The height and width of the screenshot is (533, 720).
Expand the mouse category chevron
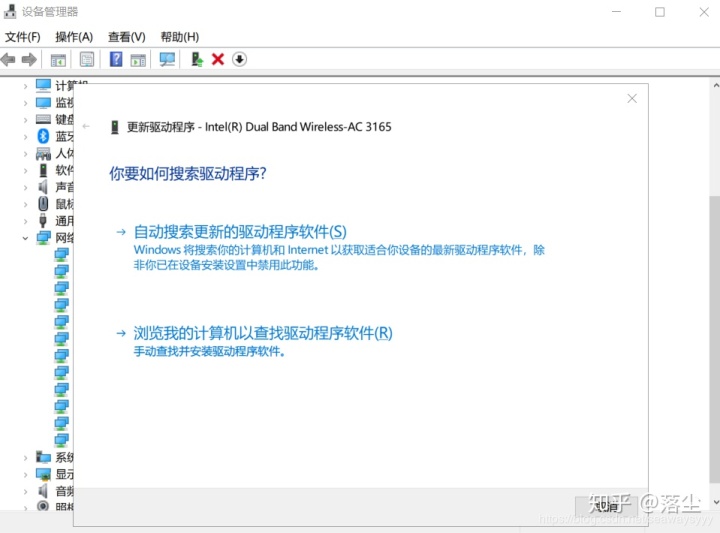pos(26,204)
